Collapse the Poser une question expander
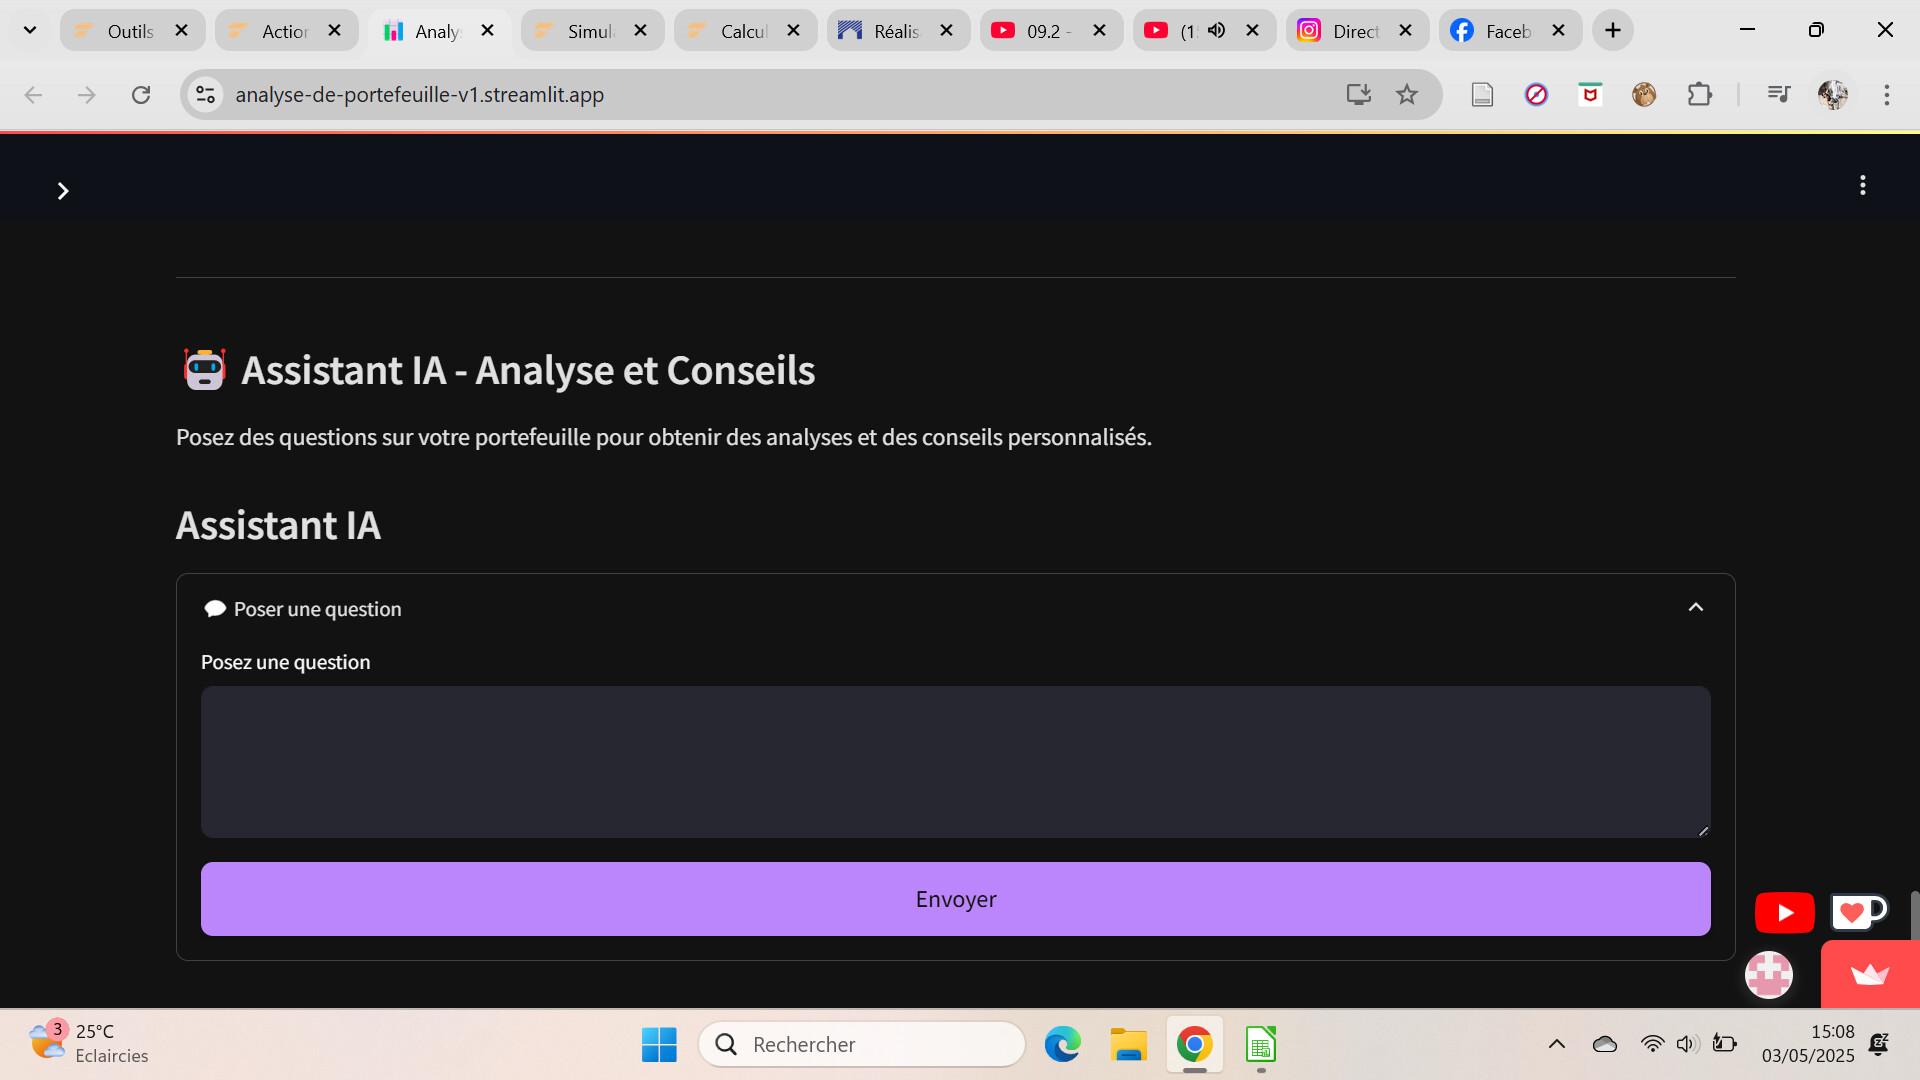This screenshot has width=1920, height=1080. 1695,608
